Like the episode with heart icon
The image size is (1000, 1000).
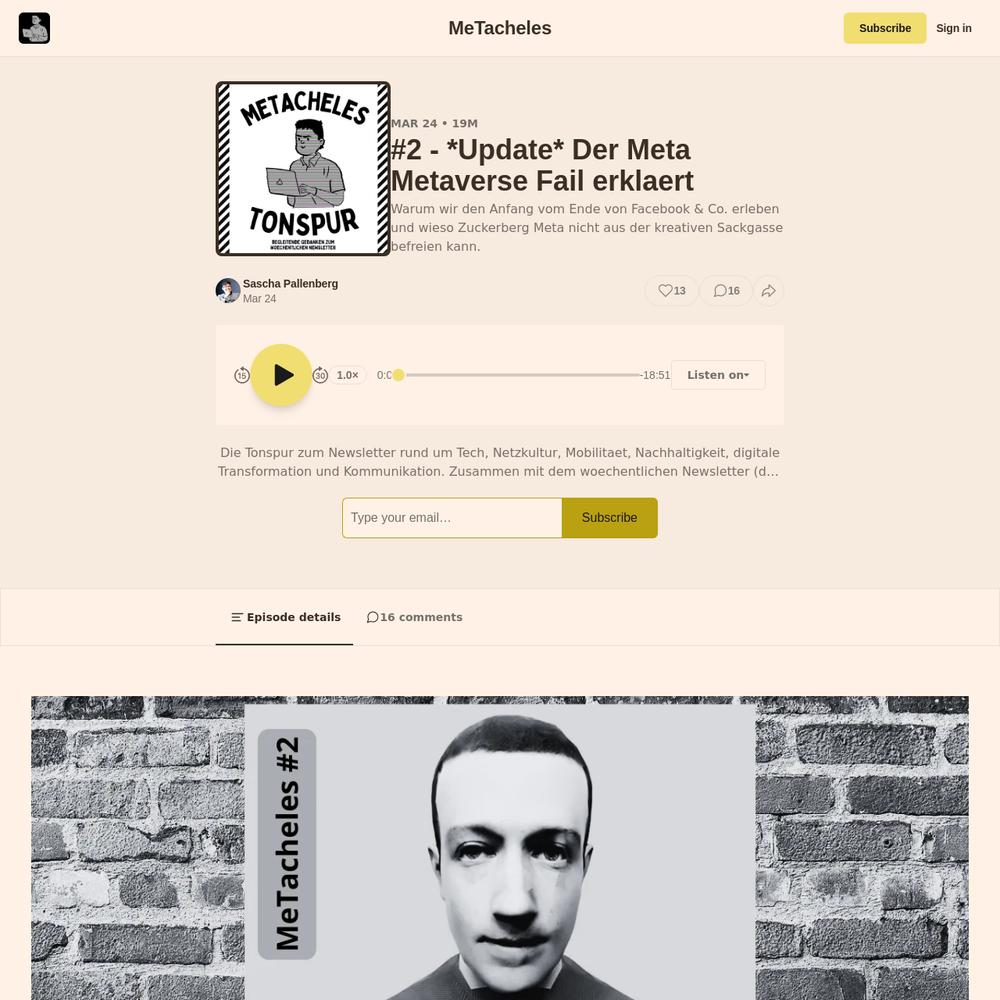click(x=672, y=291)
